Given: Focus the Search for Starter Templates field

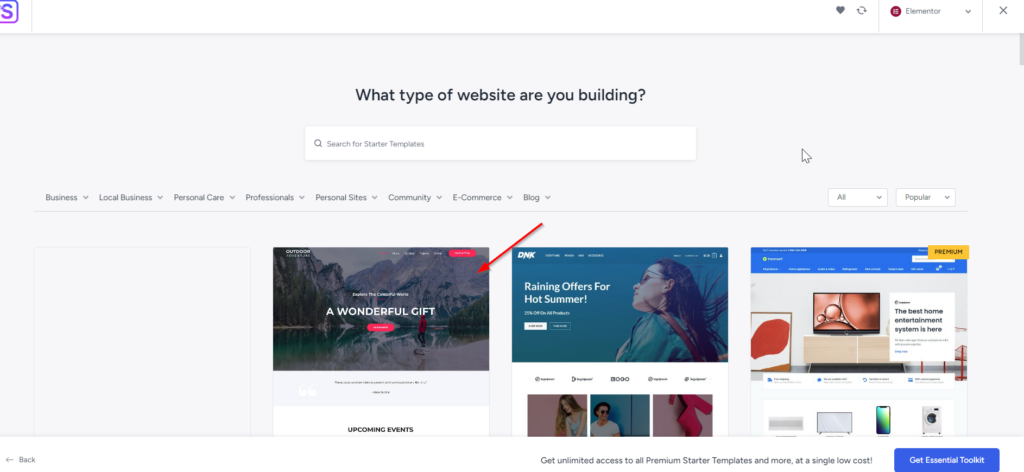Looking at the screenshot, I should point(500,144).
